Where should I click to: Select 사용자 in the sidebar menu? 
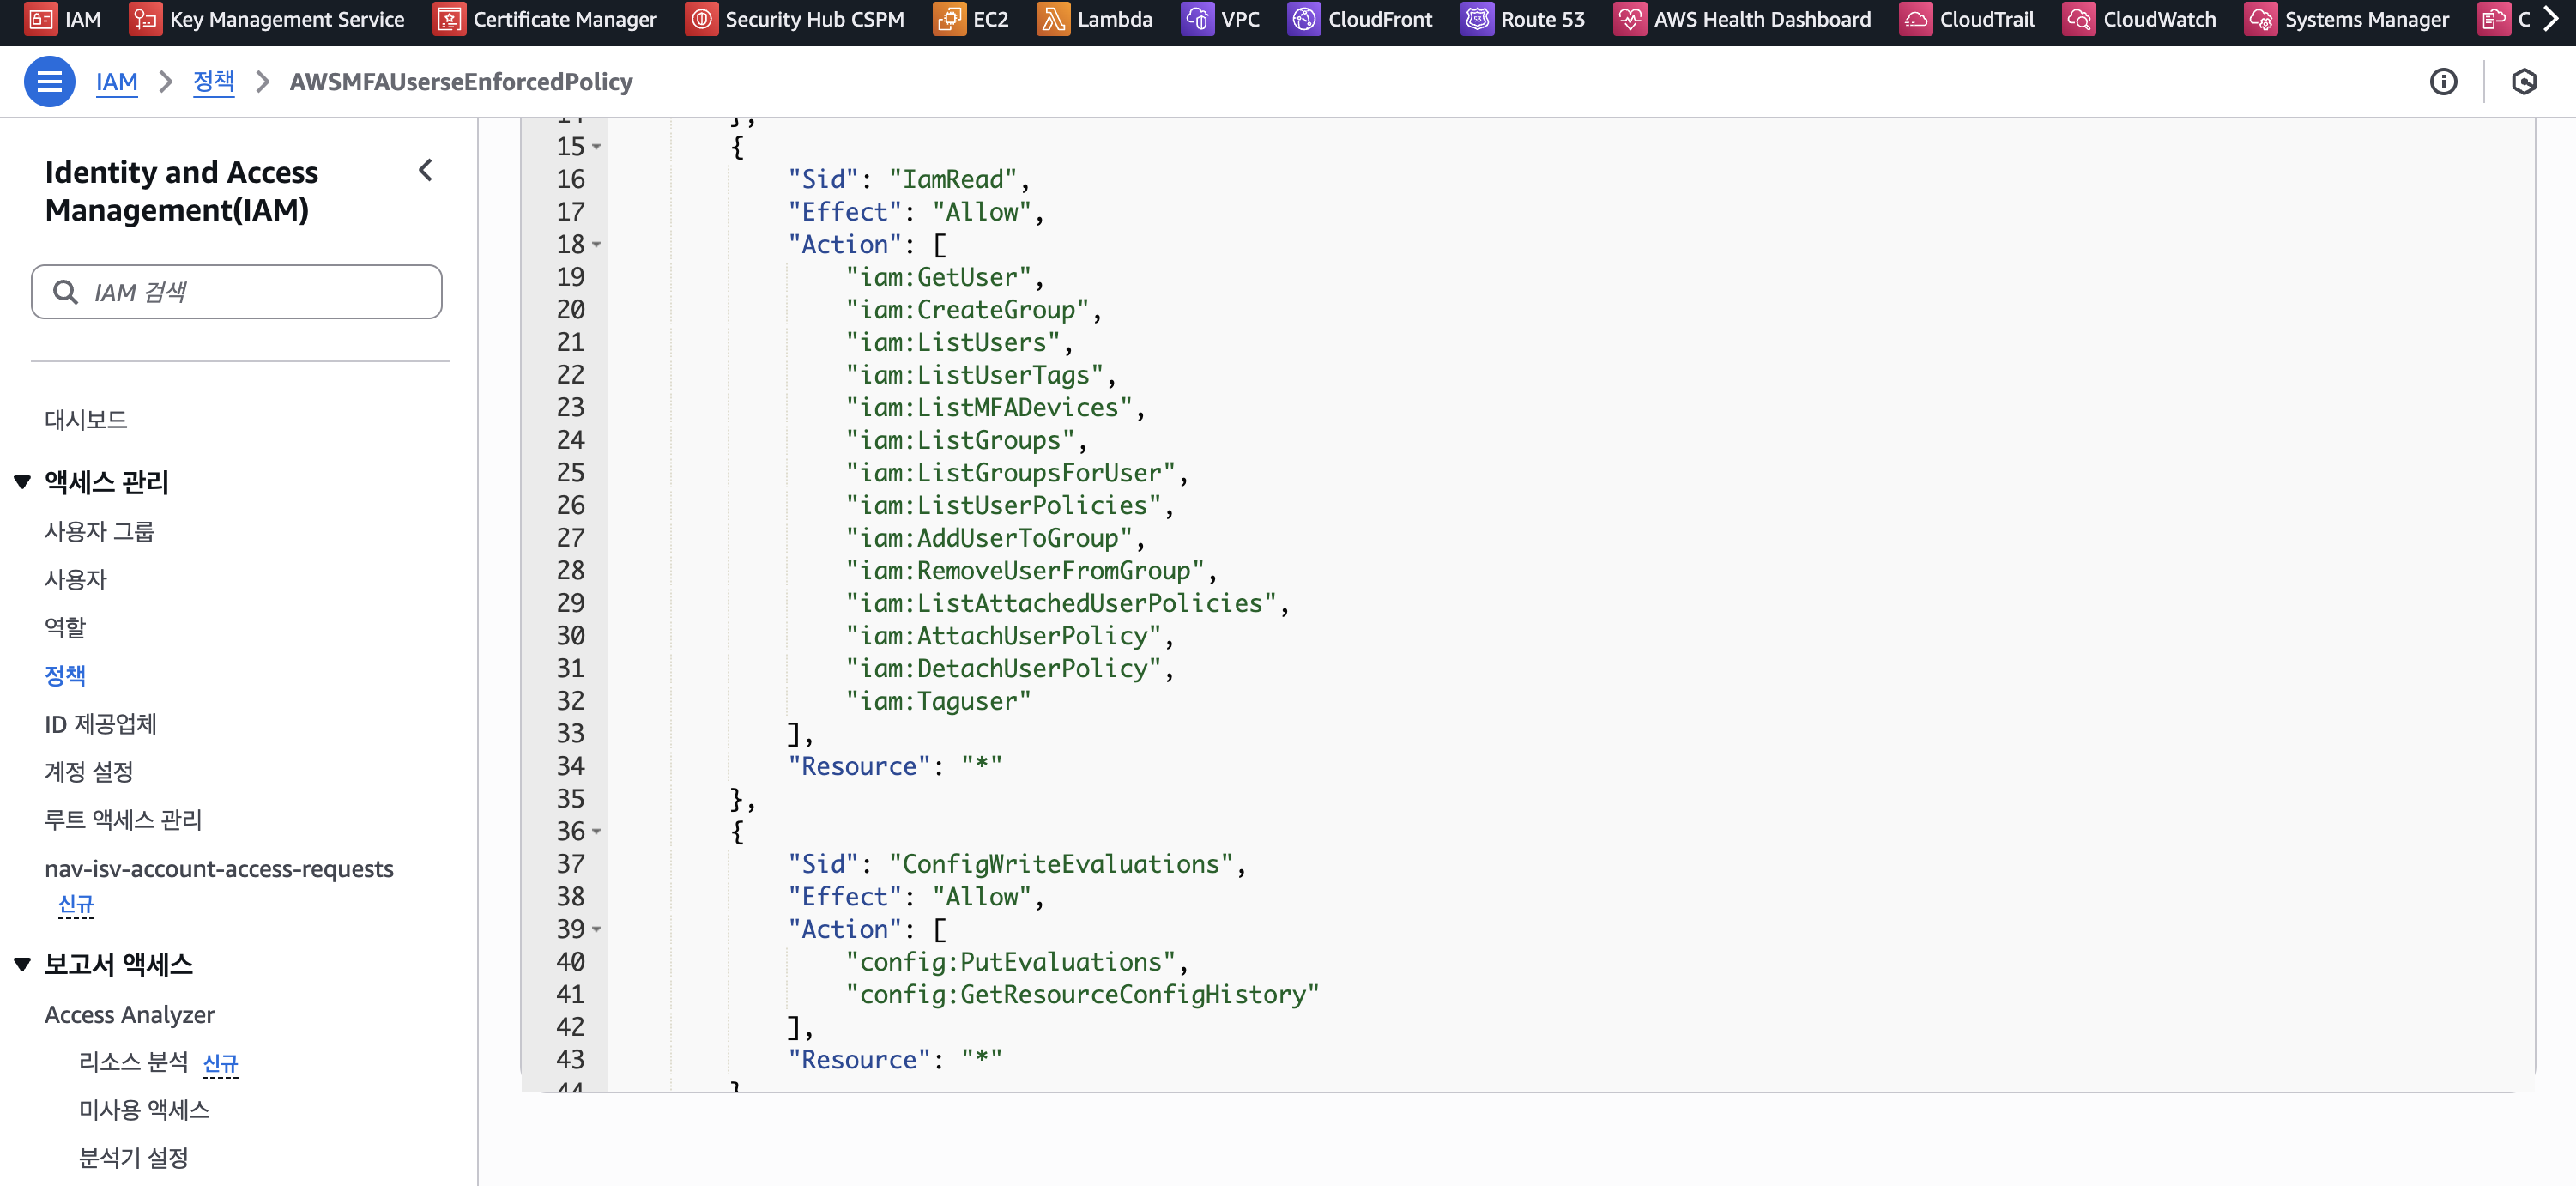point(76,579)
